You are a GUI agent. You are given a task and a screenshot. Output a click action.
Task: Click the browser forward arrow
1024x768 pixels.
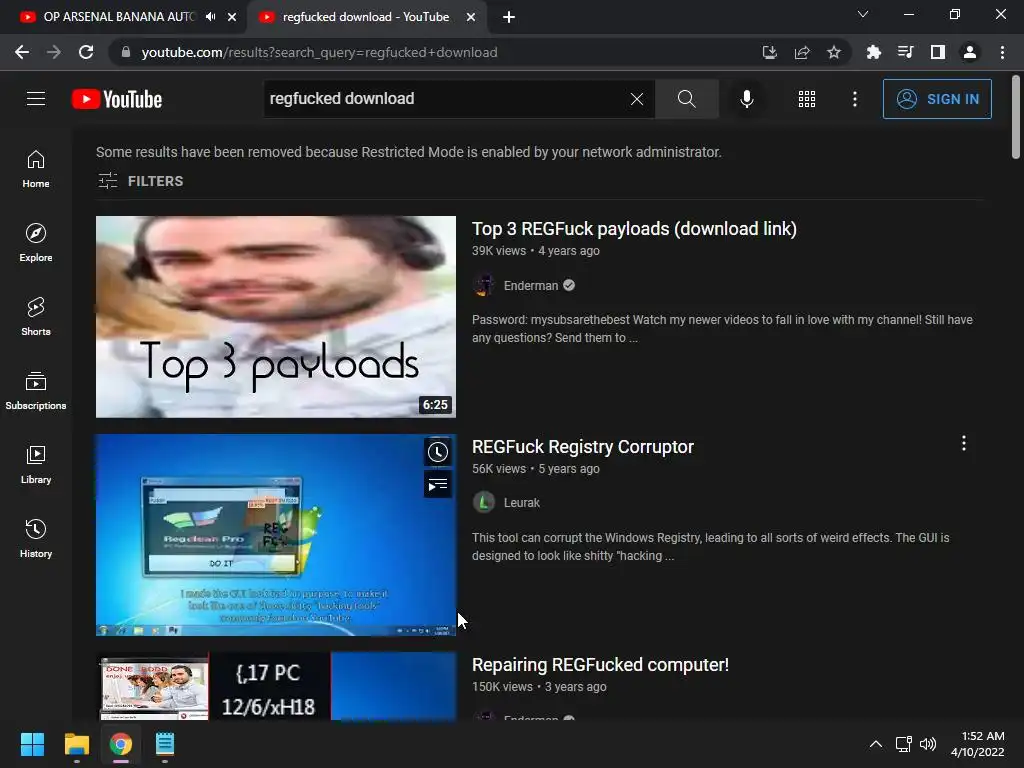click(54, 52)
